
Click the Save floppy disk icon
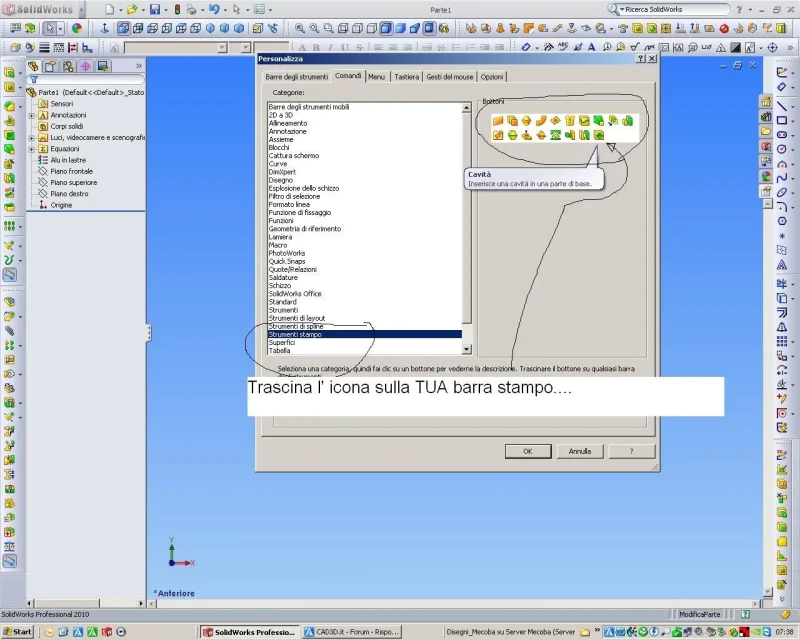(x=155, y=9)
